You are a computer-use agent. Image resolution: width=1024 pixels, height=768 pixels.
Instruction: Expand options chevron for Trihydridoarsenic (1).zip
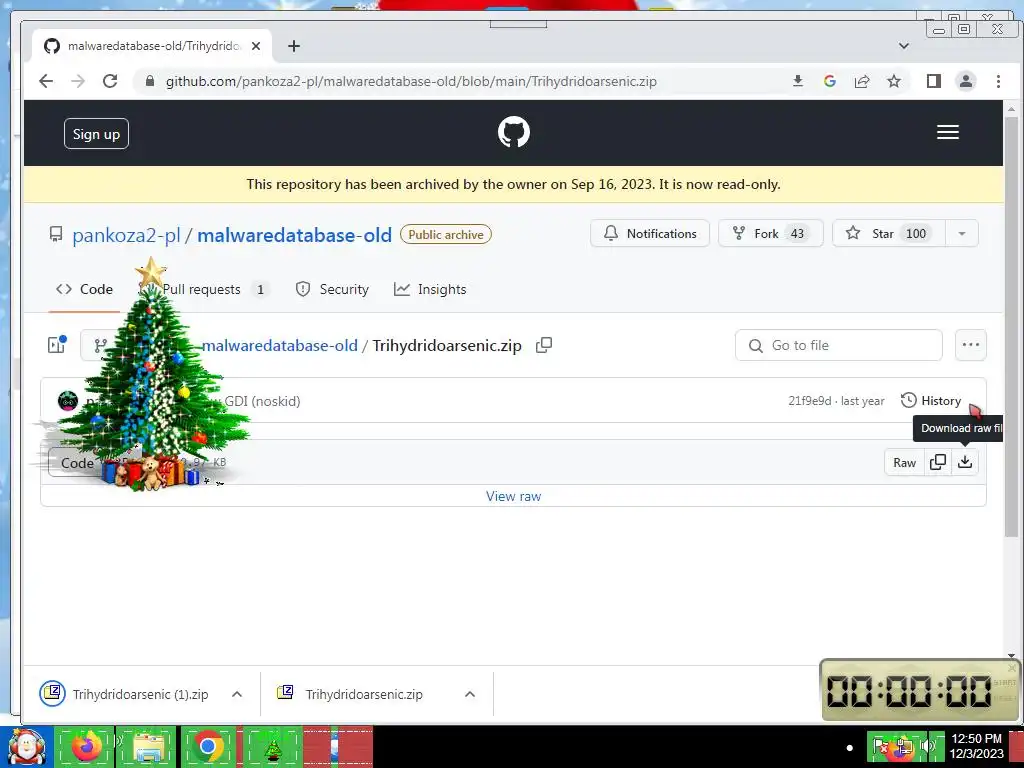click(237, 694)
